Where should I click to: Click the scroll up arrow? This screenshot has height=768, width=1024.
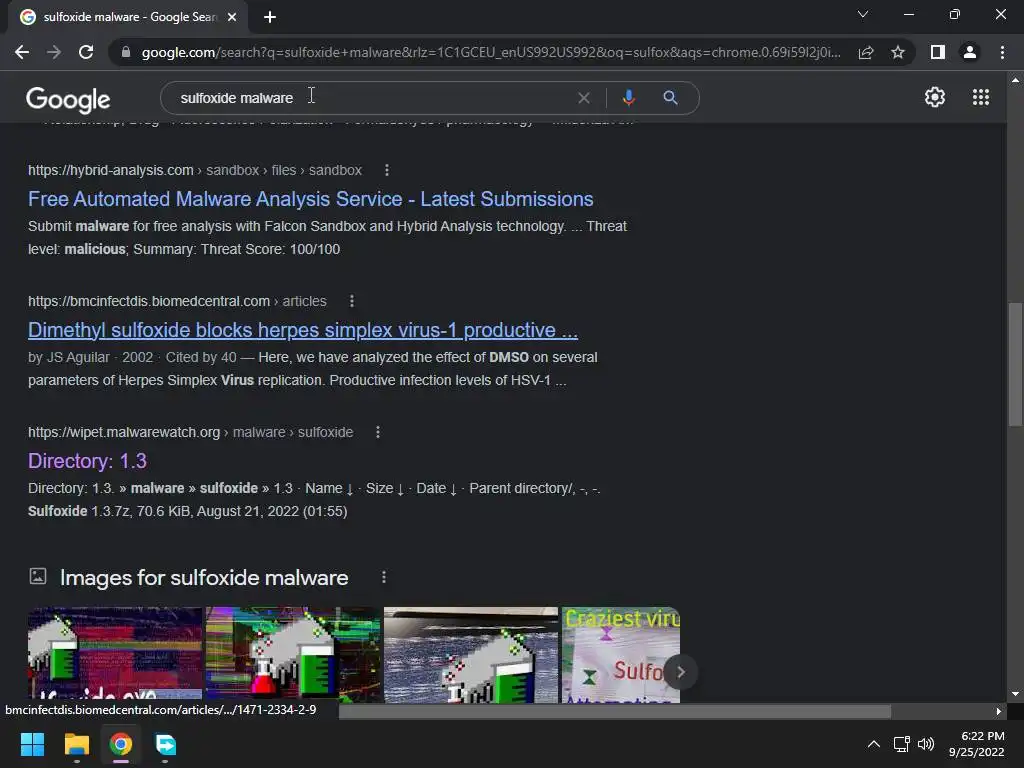pyautogui.click(x=1015, y=80)
